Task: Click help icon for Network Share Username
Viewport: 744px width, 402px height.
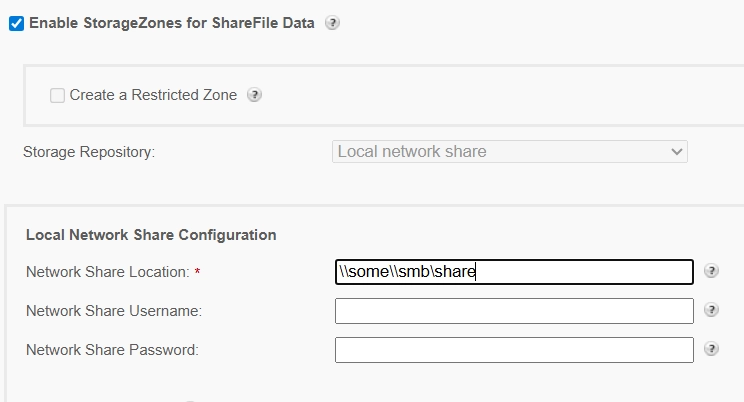Action: pos(711,310)
